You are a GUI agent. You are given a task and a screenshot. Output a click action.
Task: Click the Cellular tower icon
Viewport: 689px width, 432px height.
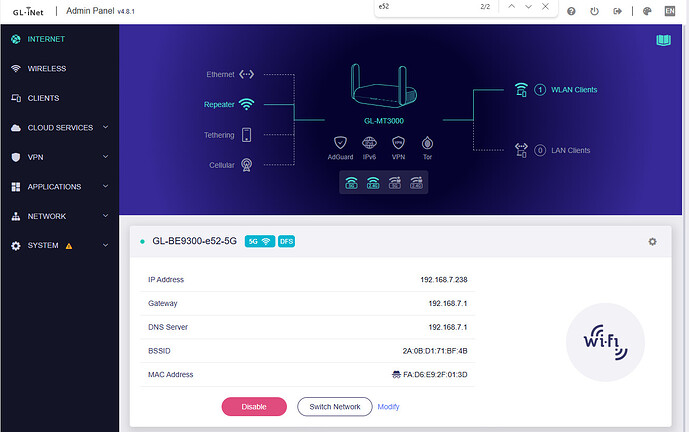click(x=246, y=165)
